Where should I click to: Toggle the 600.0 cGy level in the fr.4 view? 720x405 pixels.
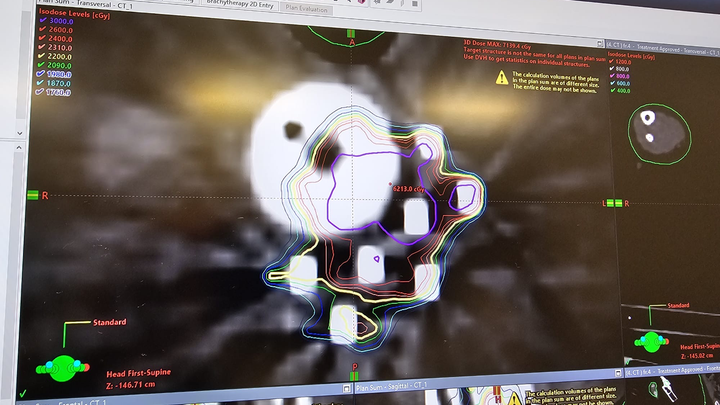pos(612,83)
